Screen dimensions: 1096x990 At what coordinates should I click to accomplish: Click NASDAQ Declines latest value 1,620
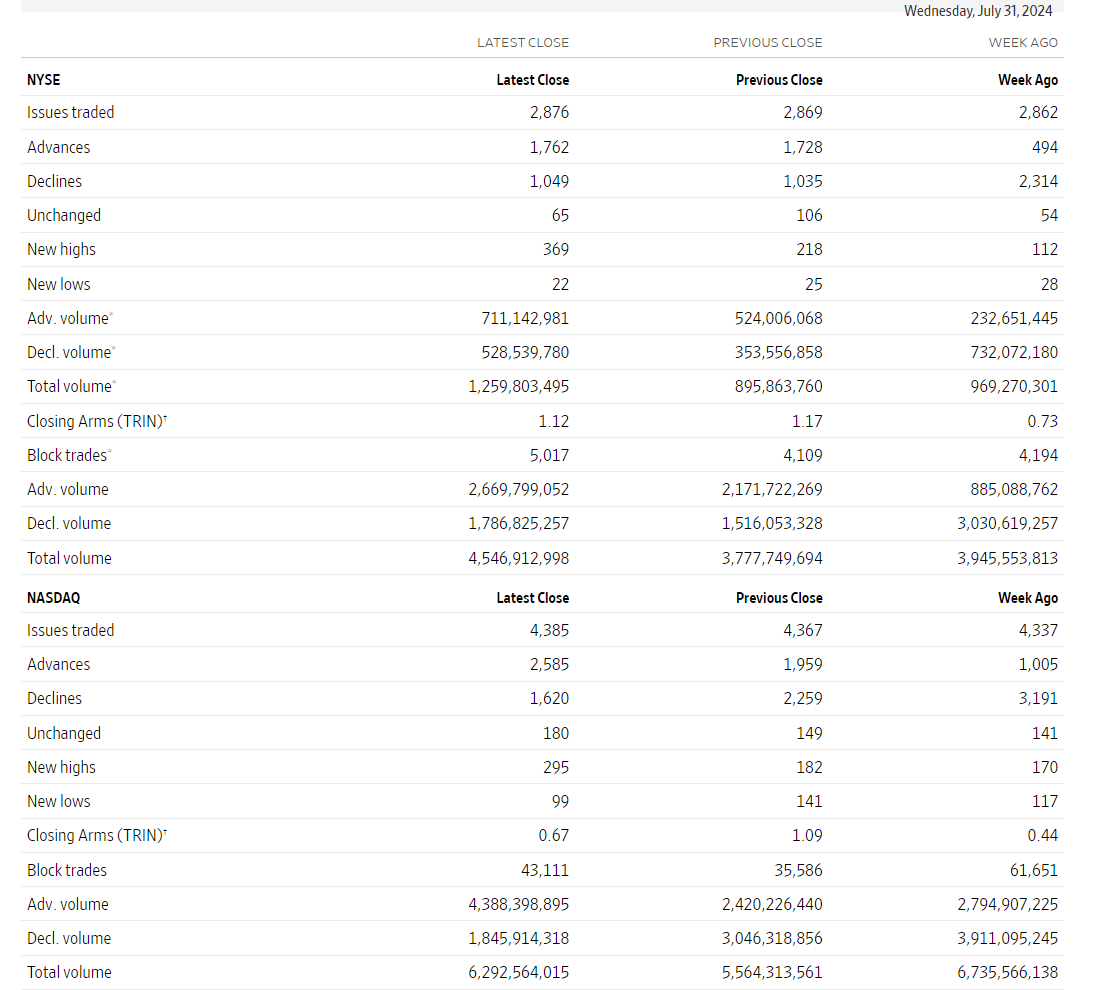(549, 698)
